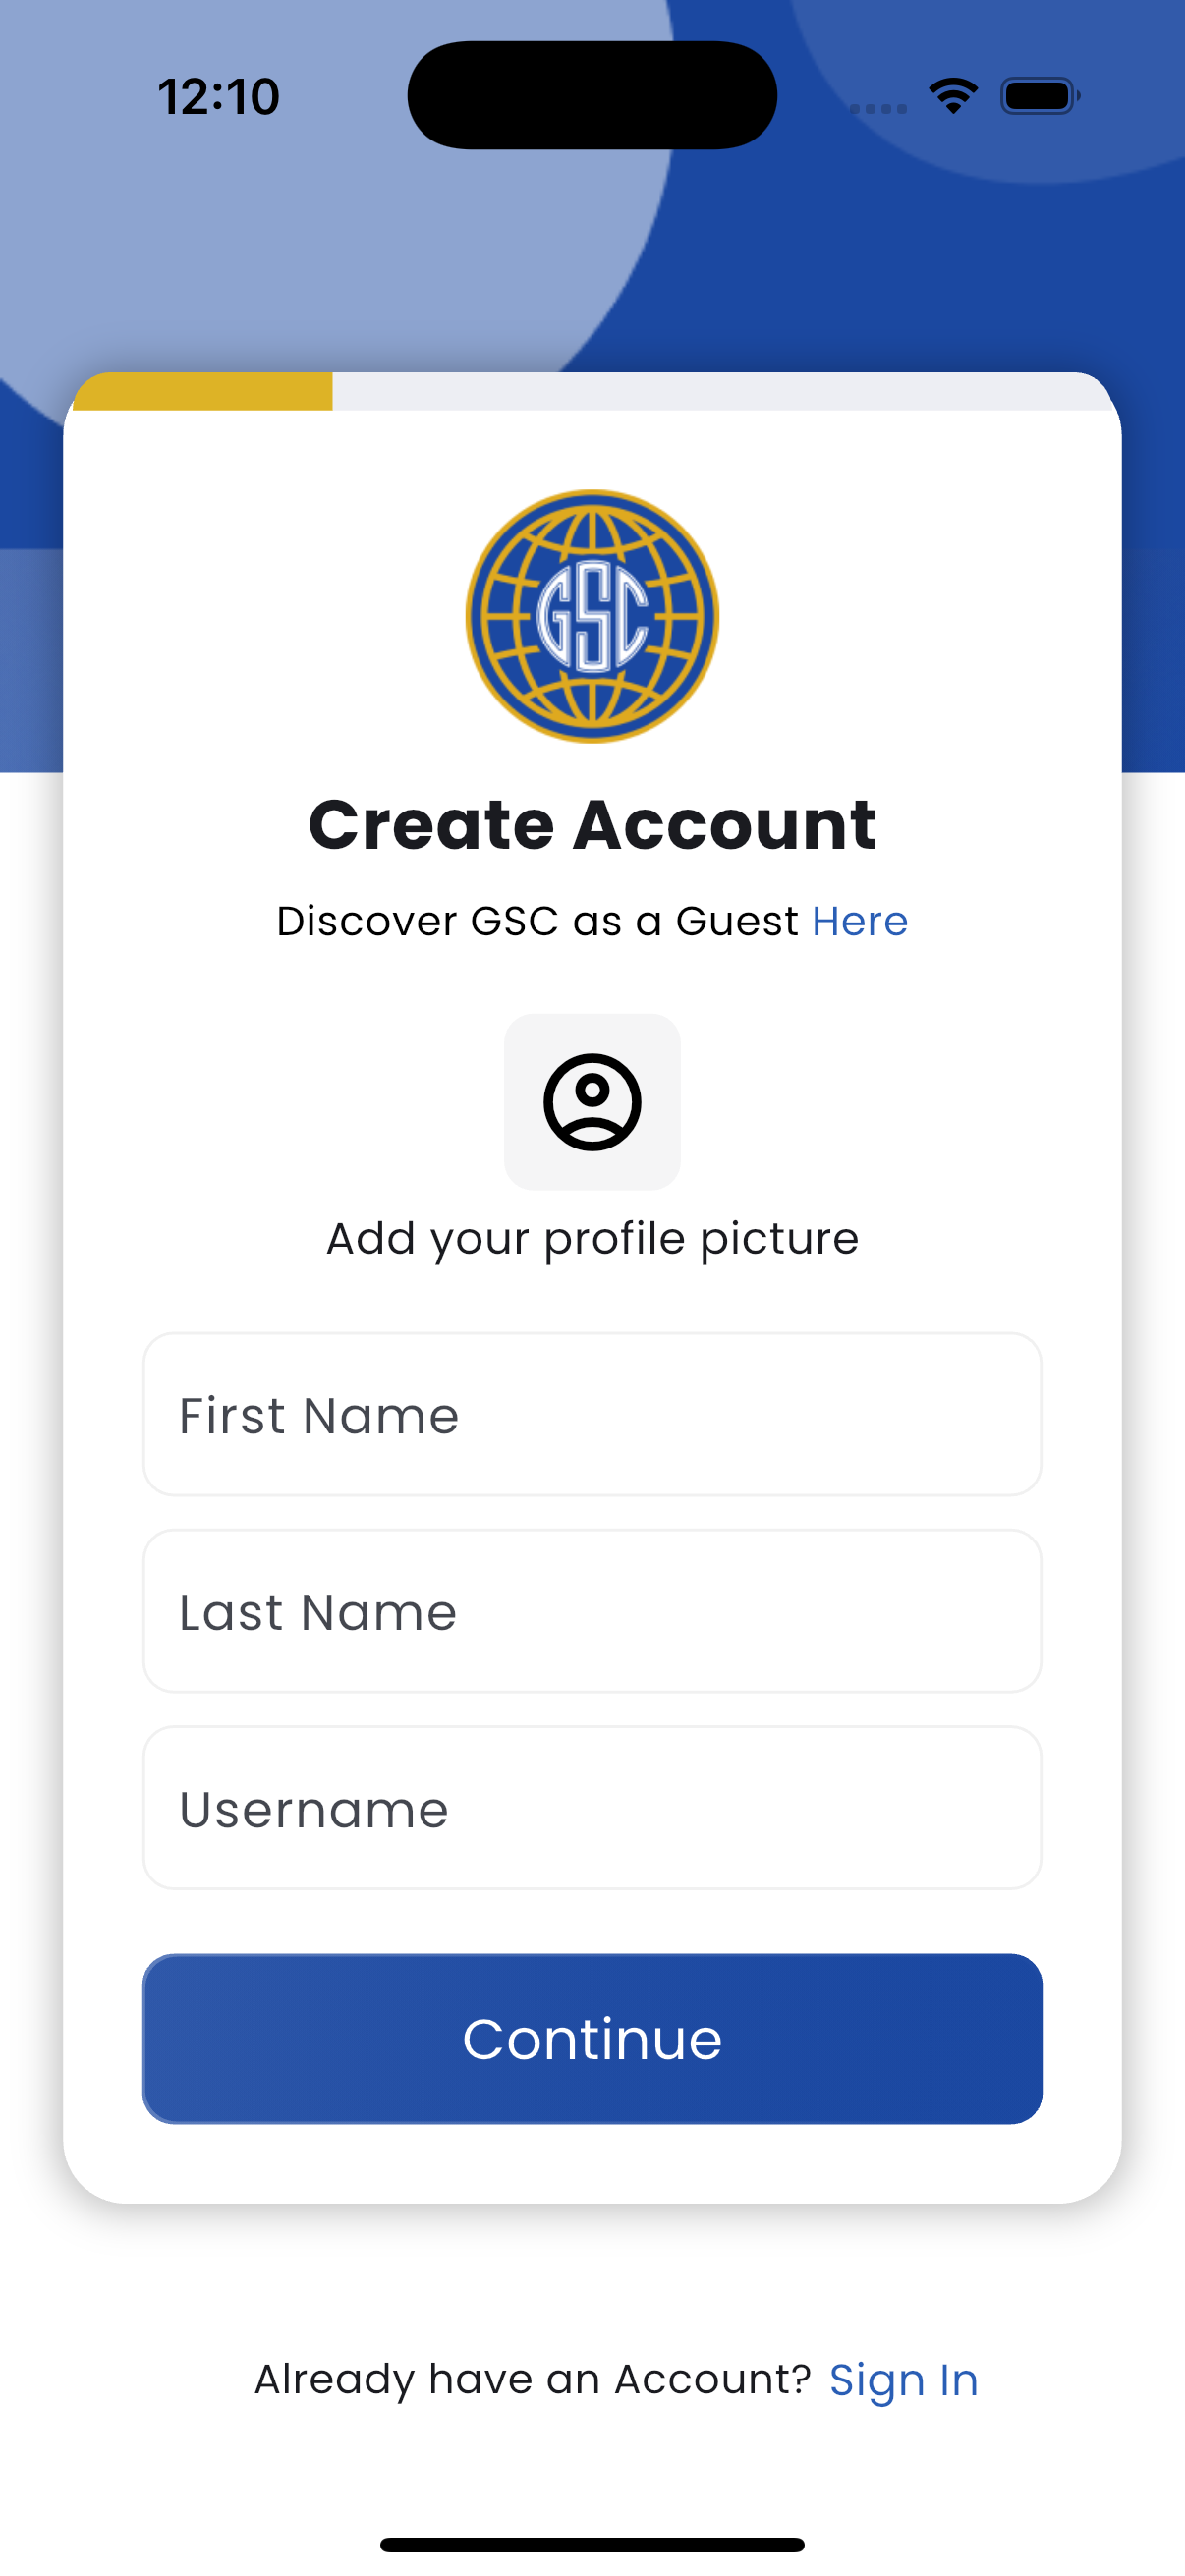The height and width of the screenshot is (2576, 1185).
Task: Click the GSC globe logo
Action: tap(592, 616)
